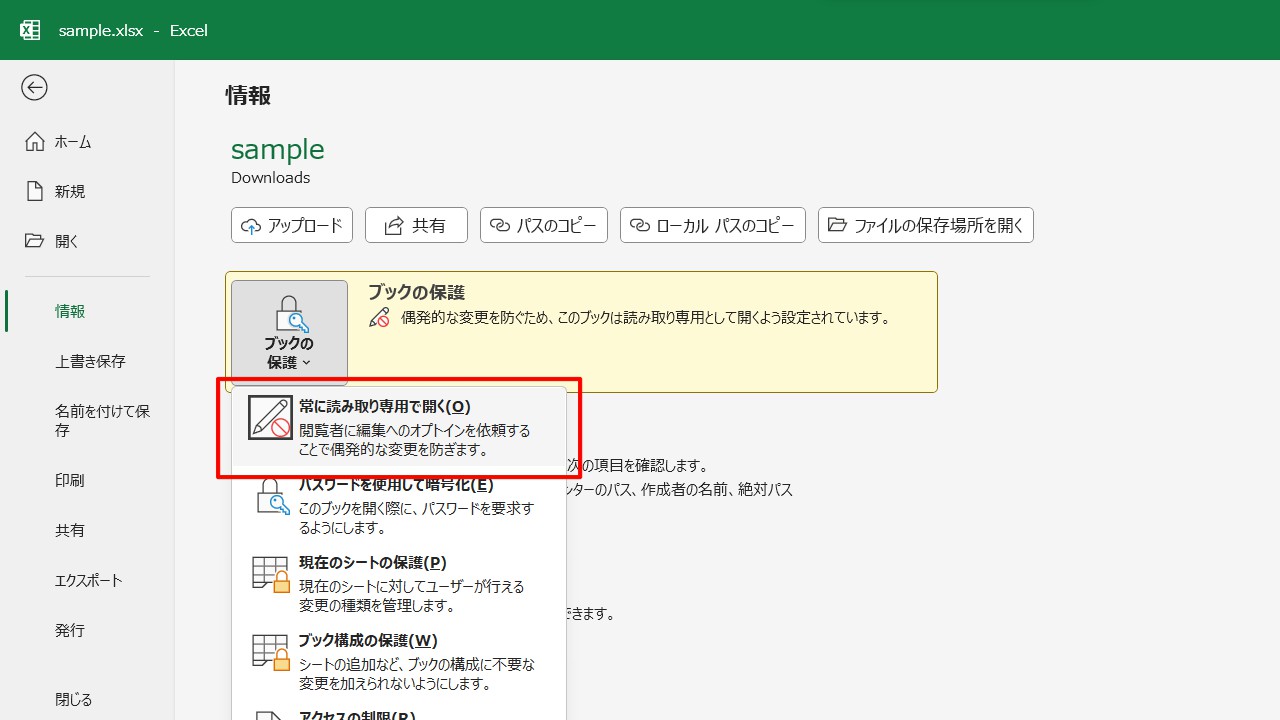
Task: Click the link icon on the パスのコピー button
Action: click(x=500, y=225)
